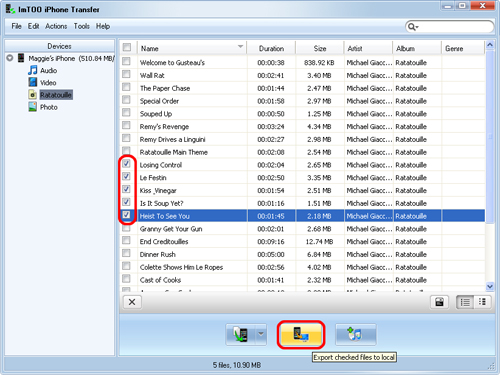
Task: Close the ImTOO iPhone Transfer window
Action: 482,6
